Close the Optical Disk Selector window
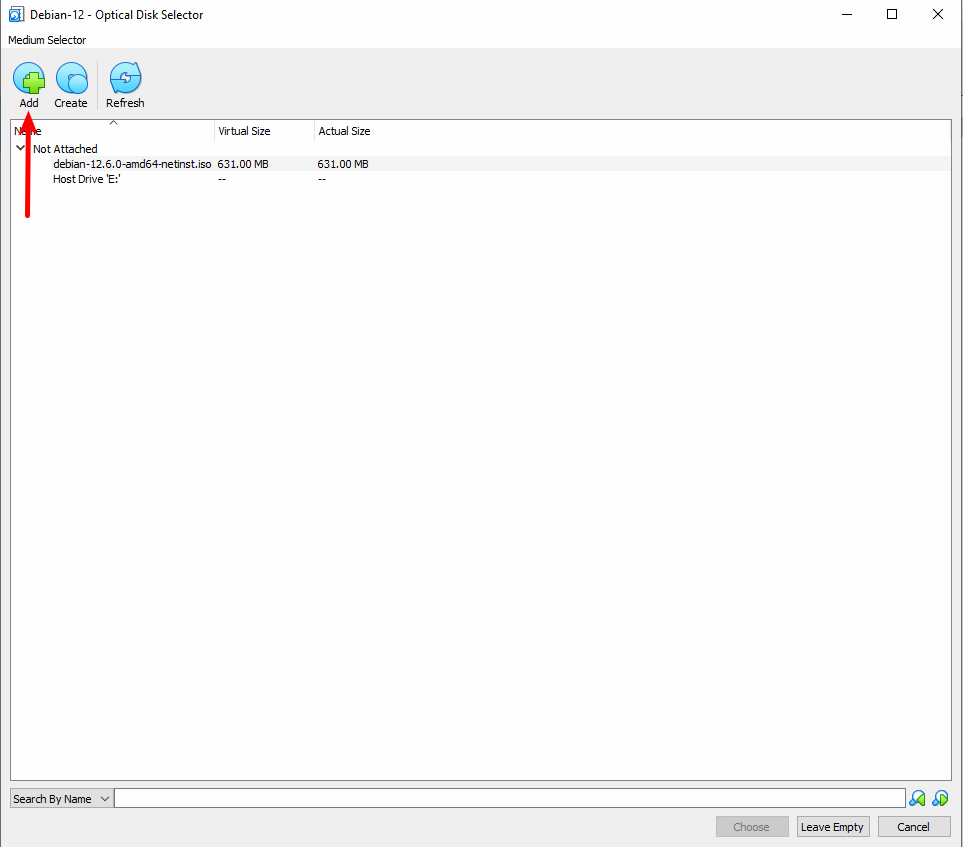The width and height of the screenshot is (963, 847). [938, 14]
